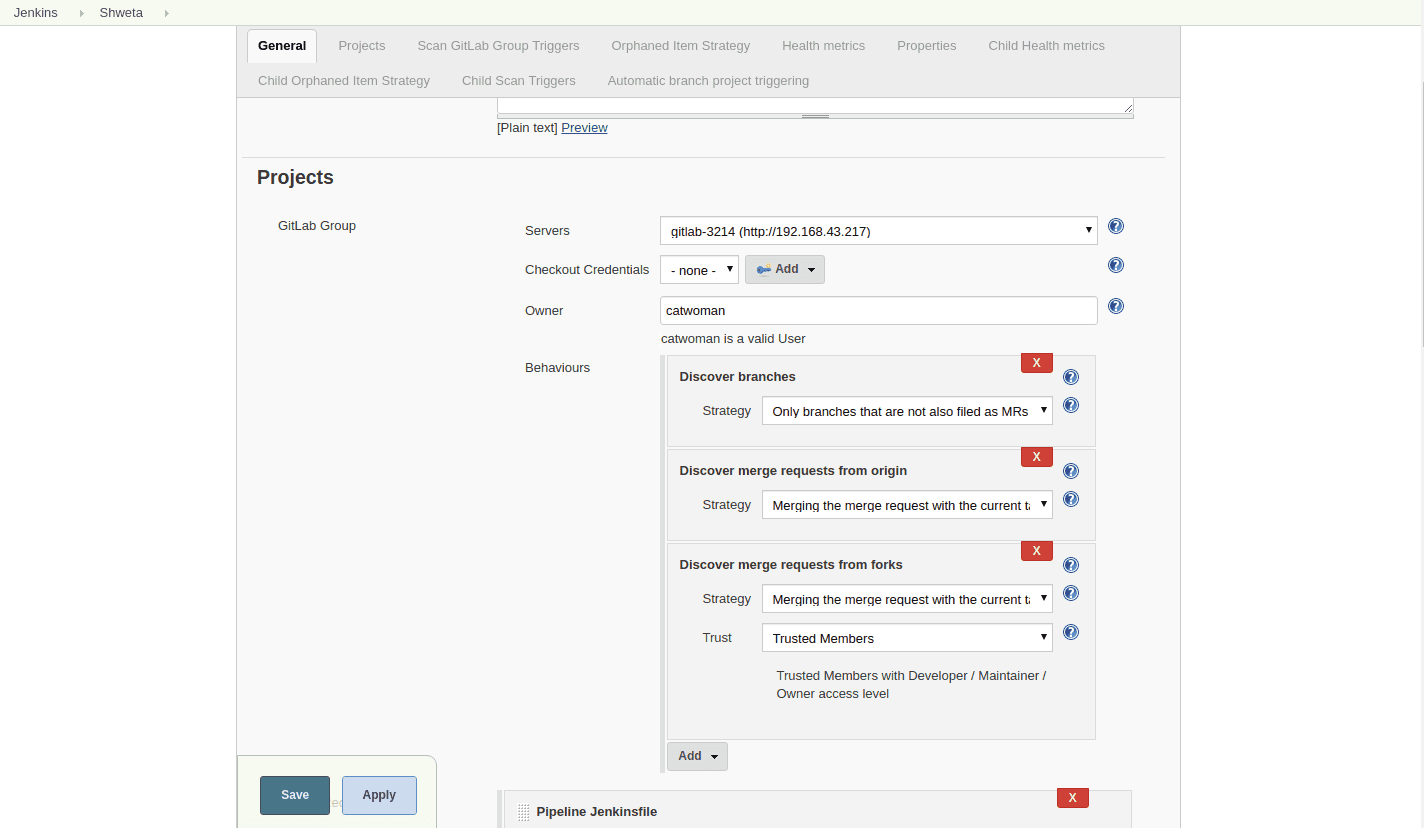
Task: Open help next to Checkout Credentials
Action: 1115,265
